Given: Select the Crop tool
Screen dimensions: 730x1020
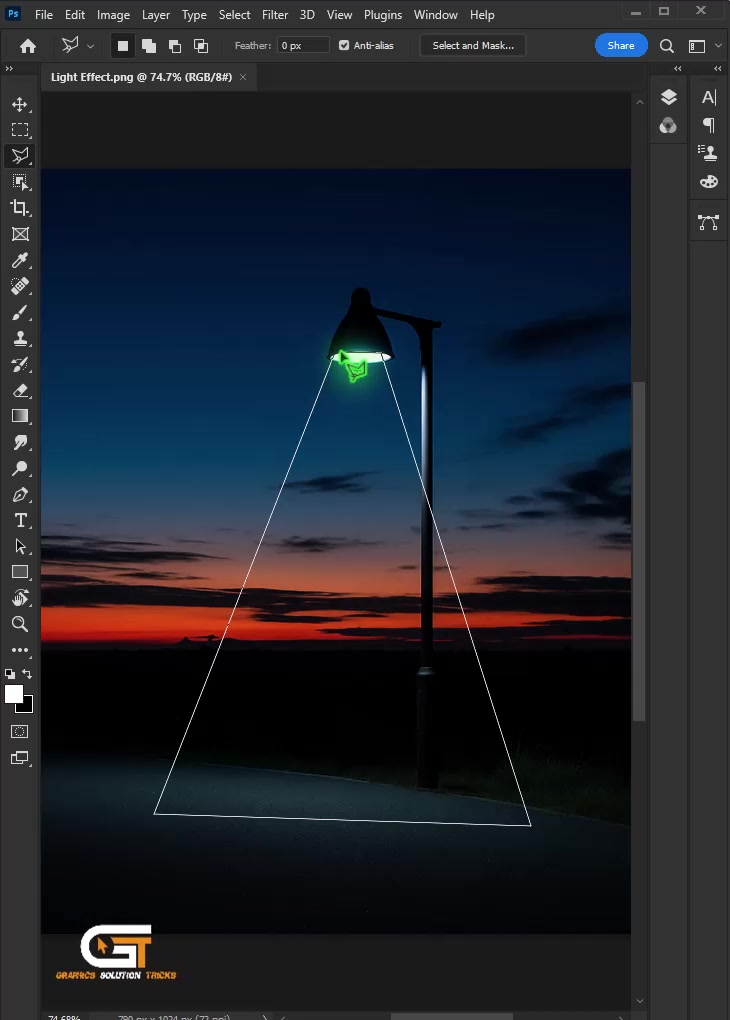Looking at the screenshot, I should click(x=20, y=208).
